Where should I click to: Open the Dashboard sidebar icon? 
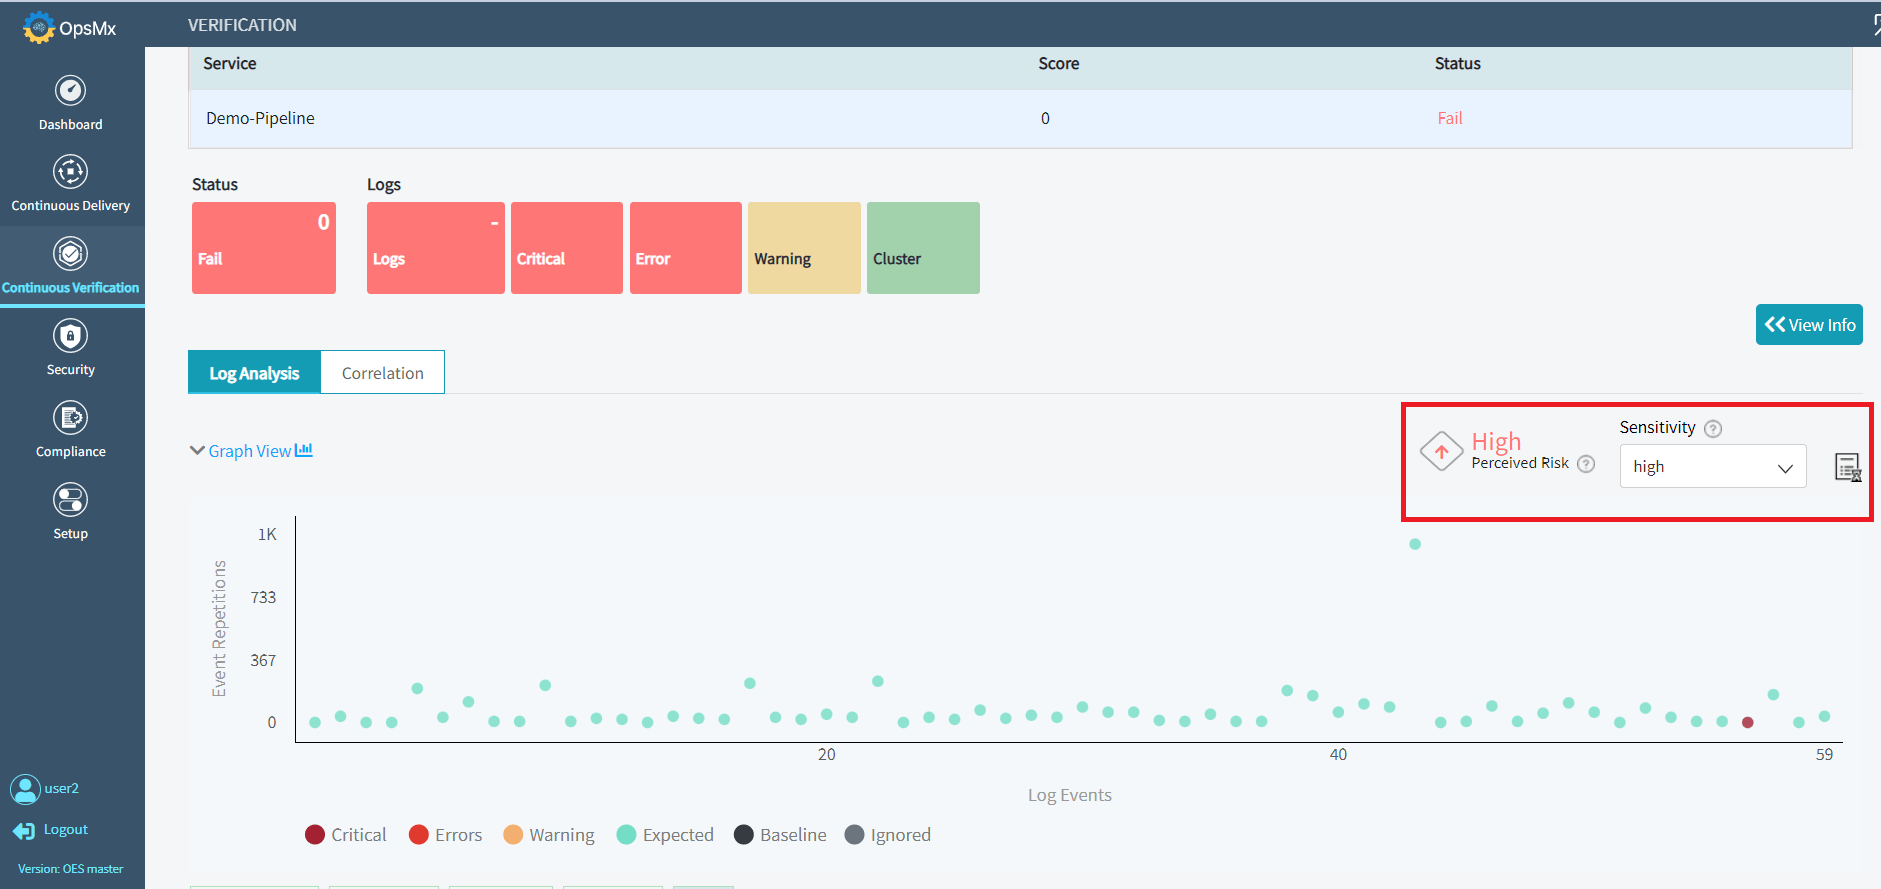(x=70, y=91)
